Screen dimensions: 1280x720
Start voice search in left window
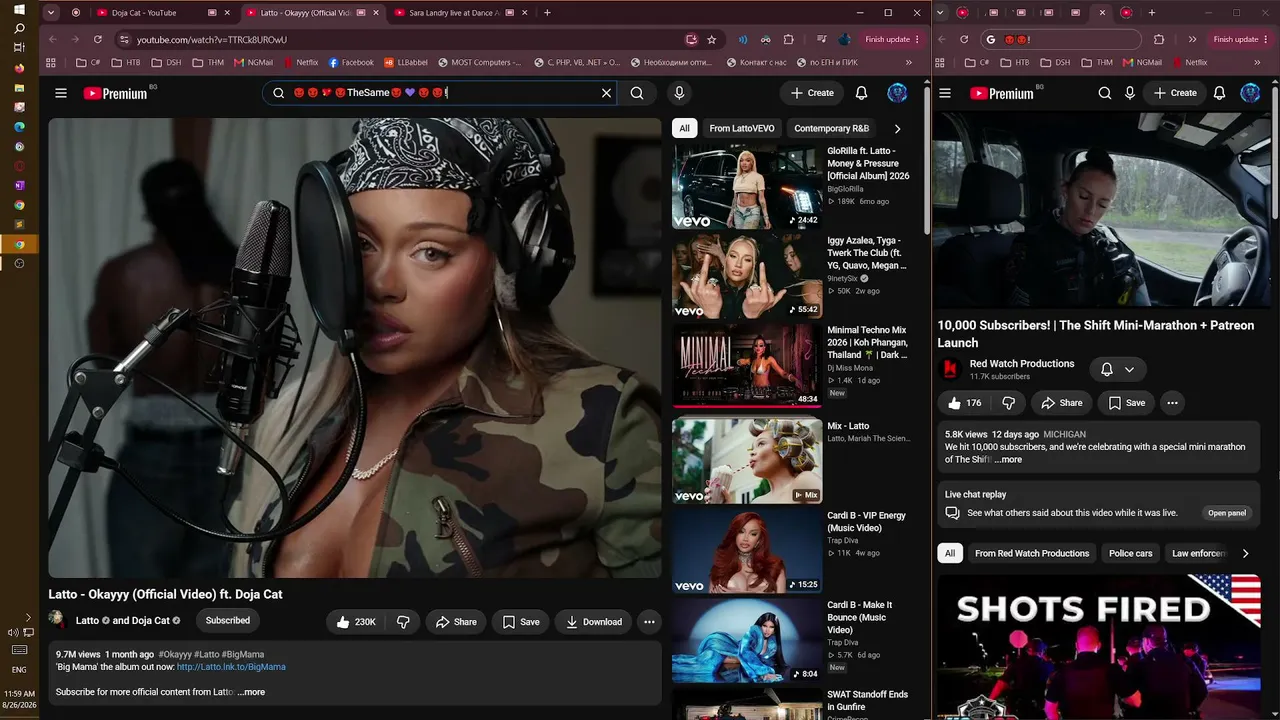[679, 93]
